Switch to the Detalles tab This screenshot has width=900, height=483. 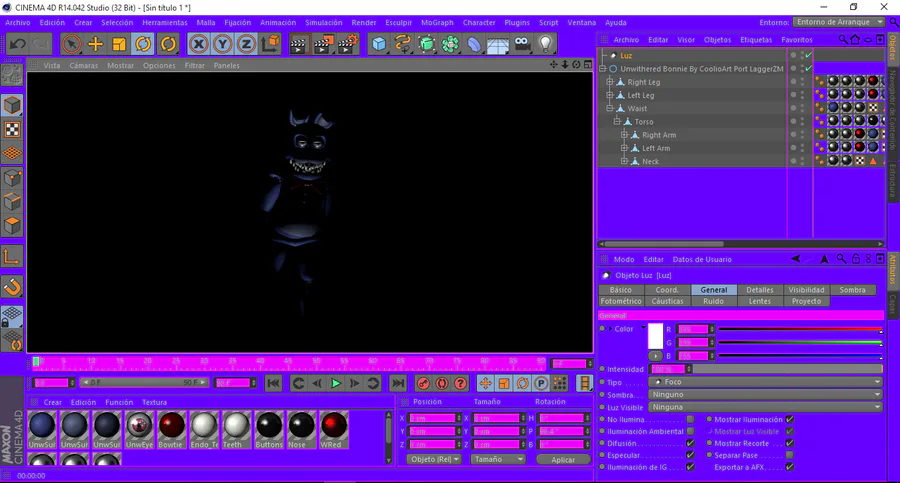(x=759, y=290)
